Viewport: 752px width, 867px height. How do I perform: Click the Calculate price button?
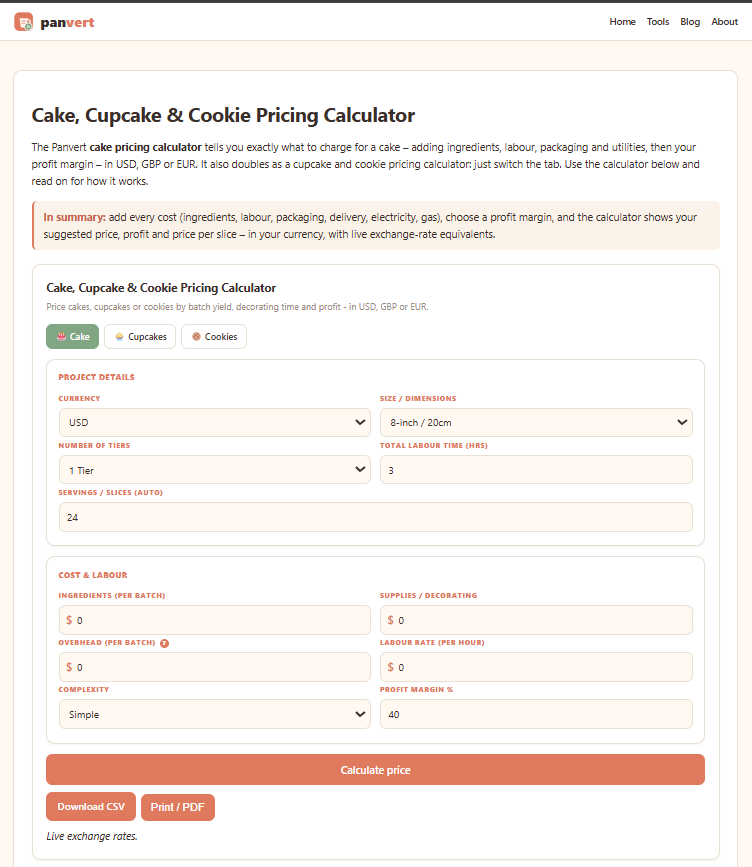coord(375,770)
